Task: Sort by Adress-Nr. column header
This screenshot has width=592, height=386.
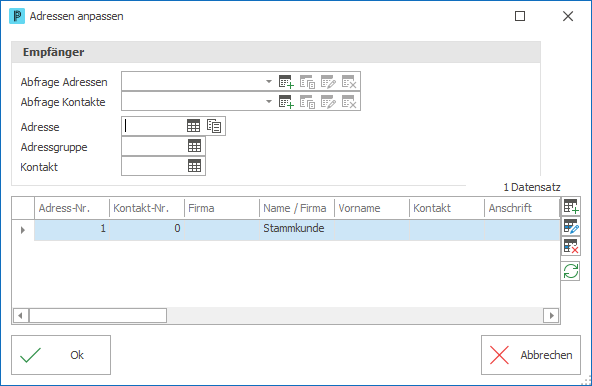Action: [x=72, y=208]
